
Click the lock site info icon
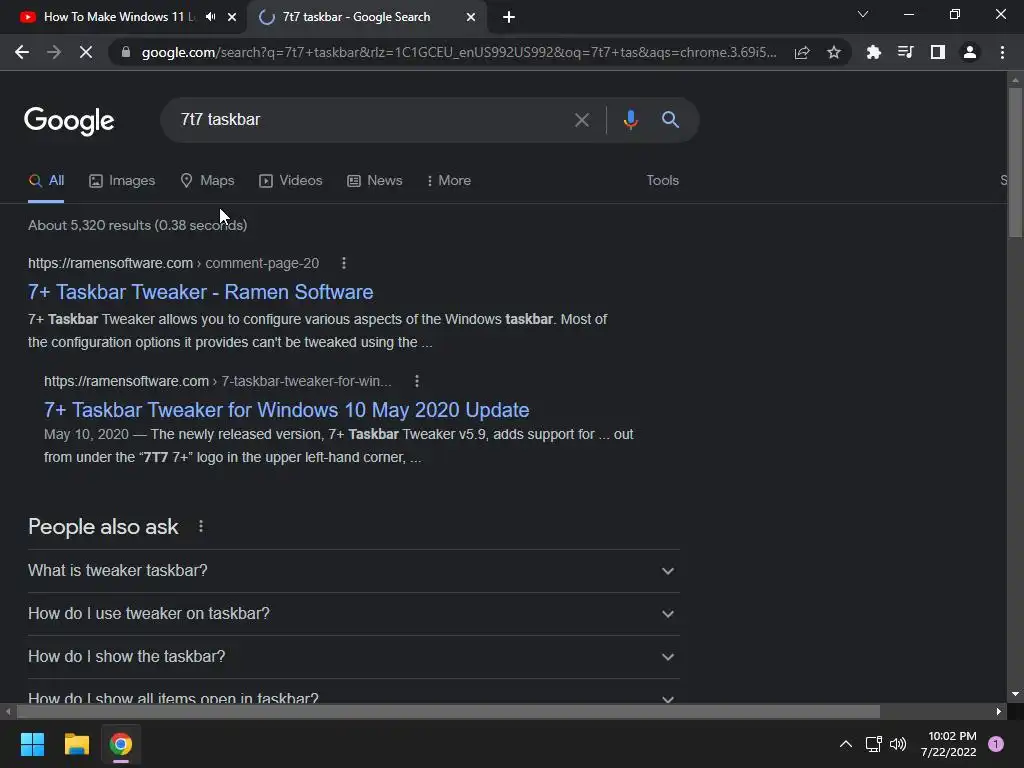click(126, 52)
